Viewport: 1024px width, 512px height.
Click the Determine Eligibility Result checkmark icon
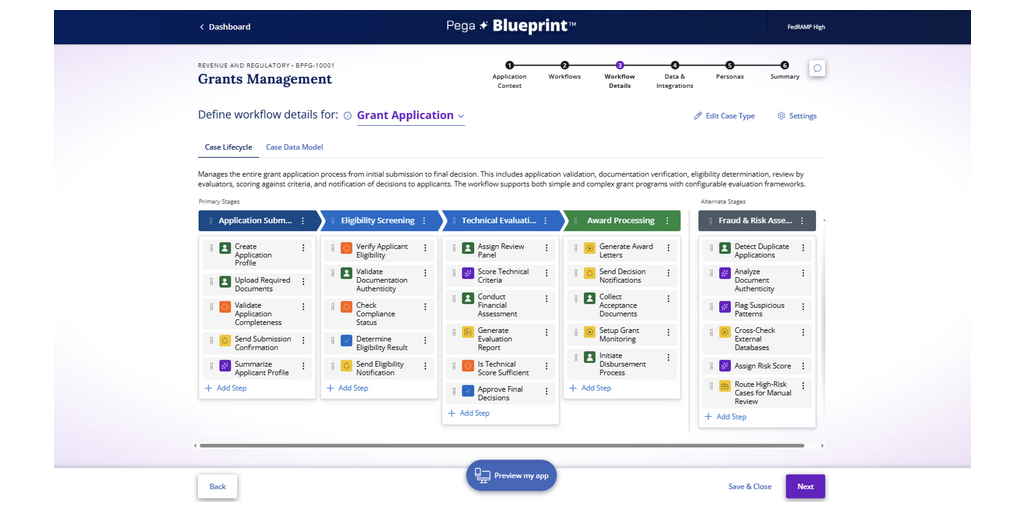[x=347, y=340]
